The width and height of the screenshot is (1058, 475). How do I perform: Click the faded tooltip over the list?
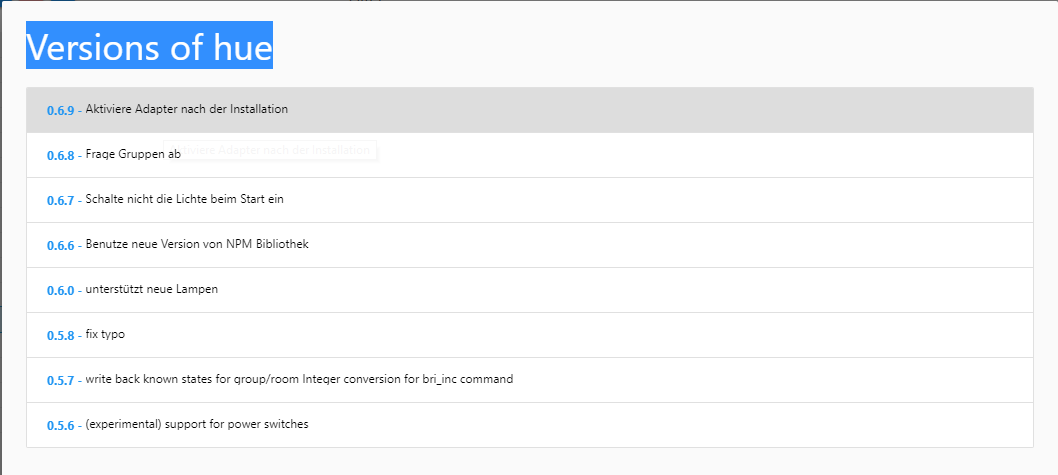click(x=271, y=150)
